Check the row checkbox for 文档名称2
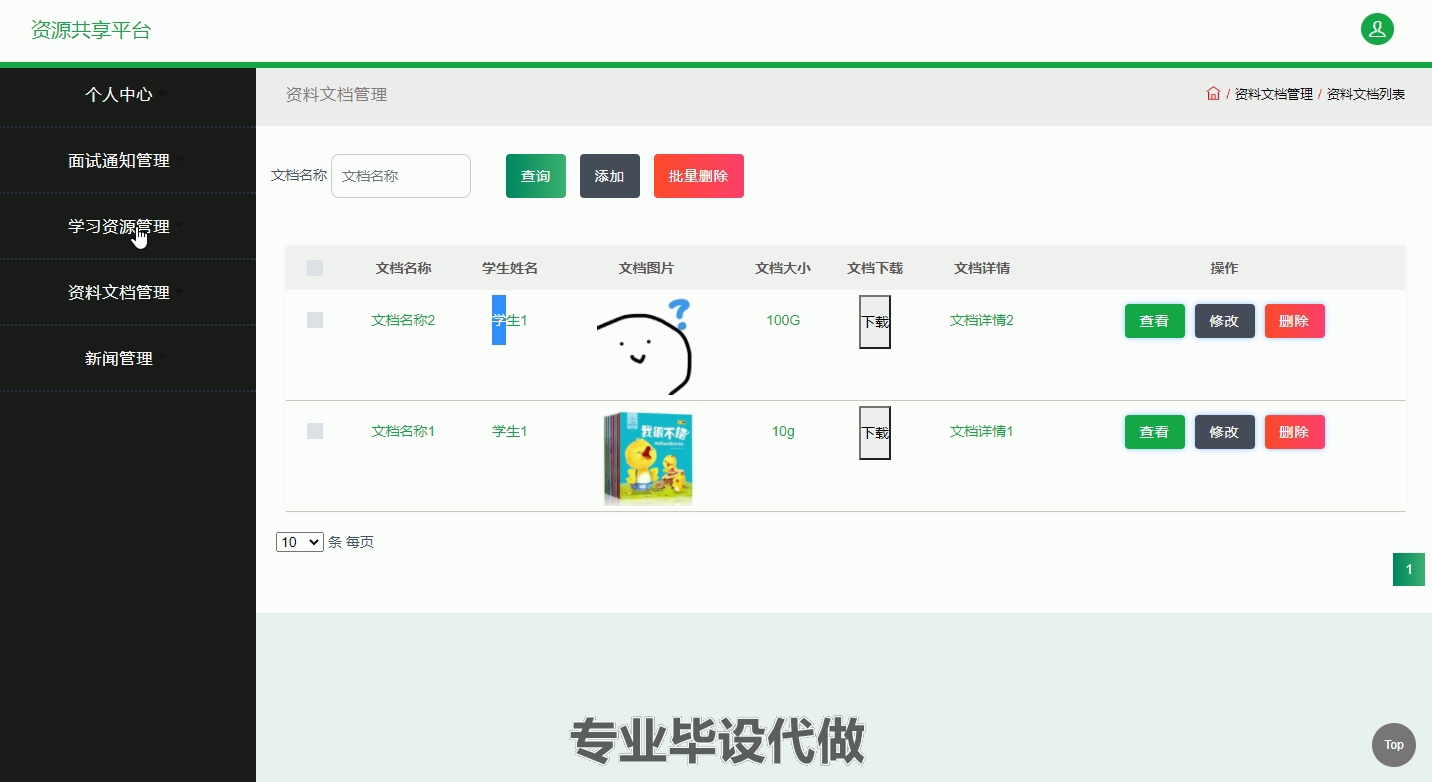The width and height of the screenshot is (1432, 782). pos(315,320)
